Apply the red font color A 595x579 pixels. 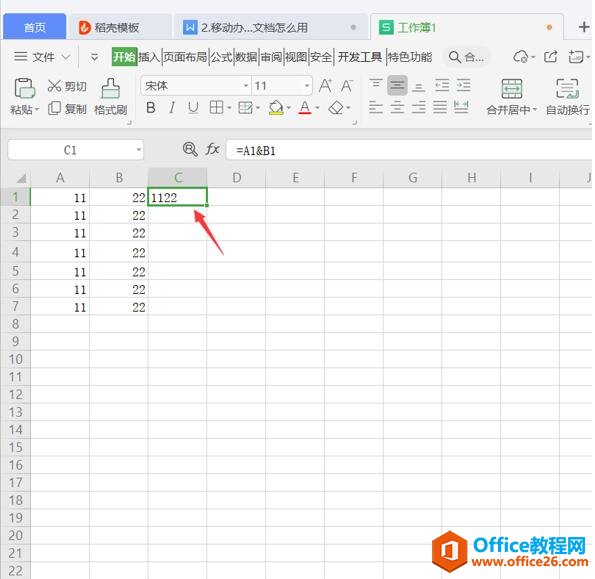pyautogui.click(x=305, y=108)
